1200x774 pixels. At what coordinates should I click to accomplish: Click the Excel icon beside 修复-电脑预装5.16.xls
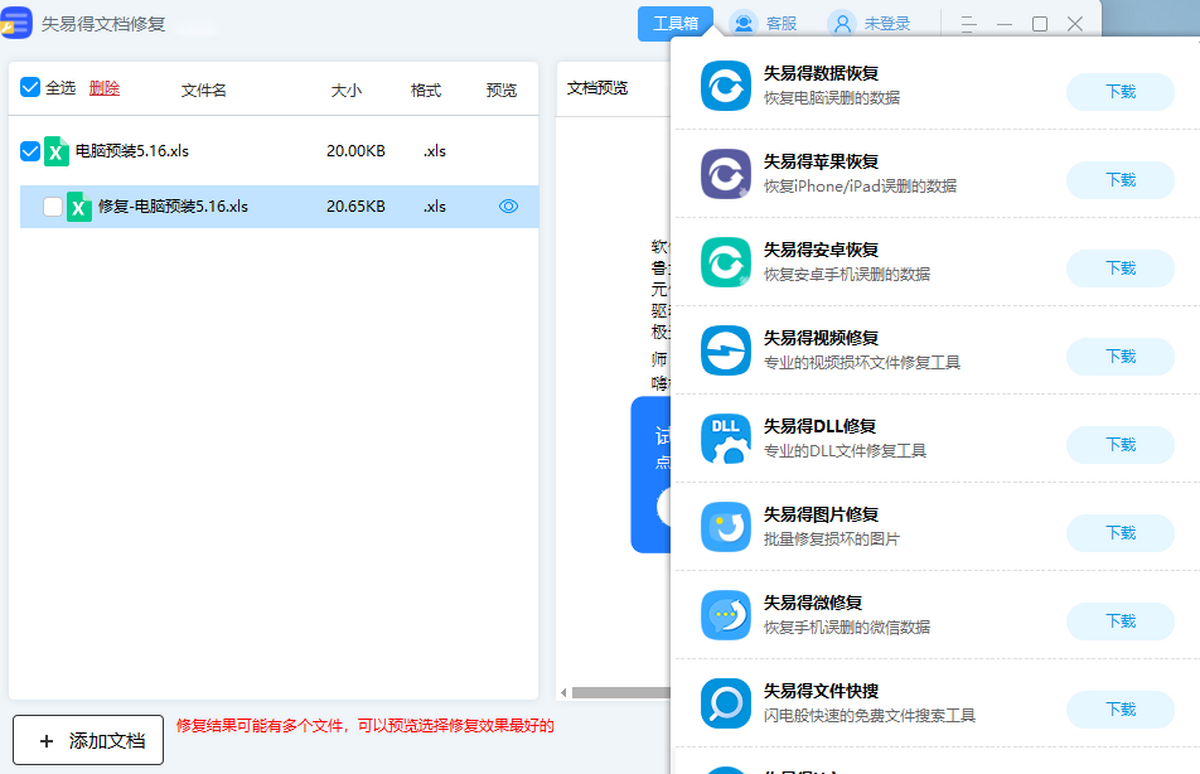coord(79,207)
